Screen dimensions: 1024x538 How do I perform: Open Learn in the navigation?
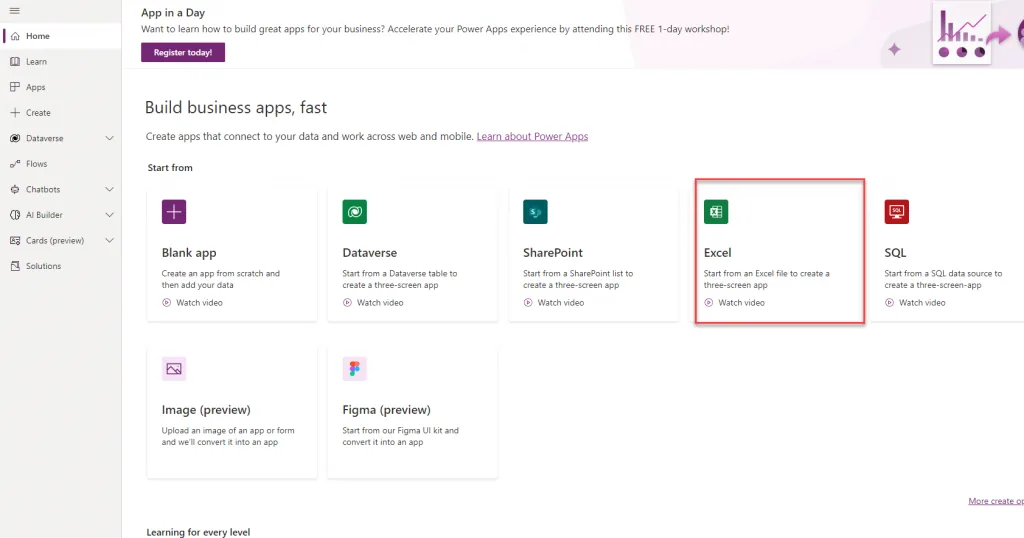click(x=61, y=61)
